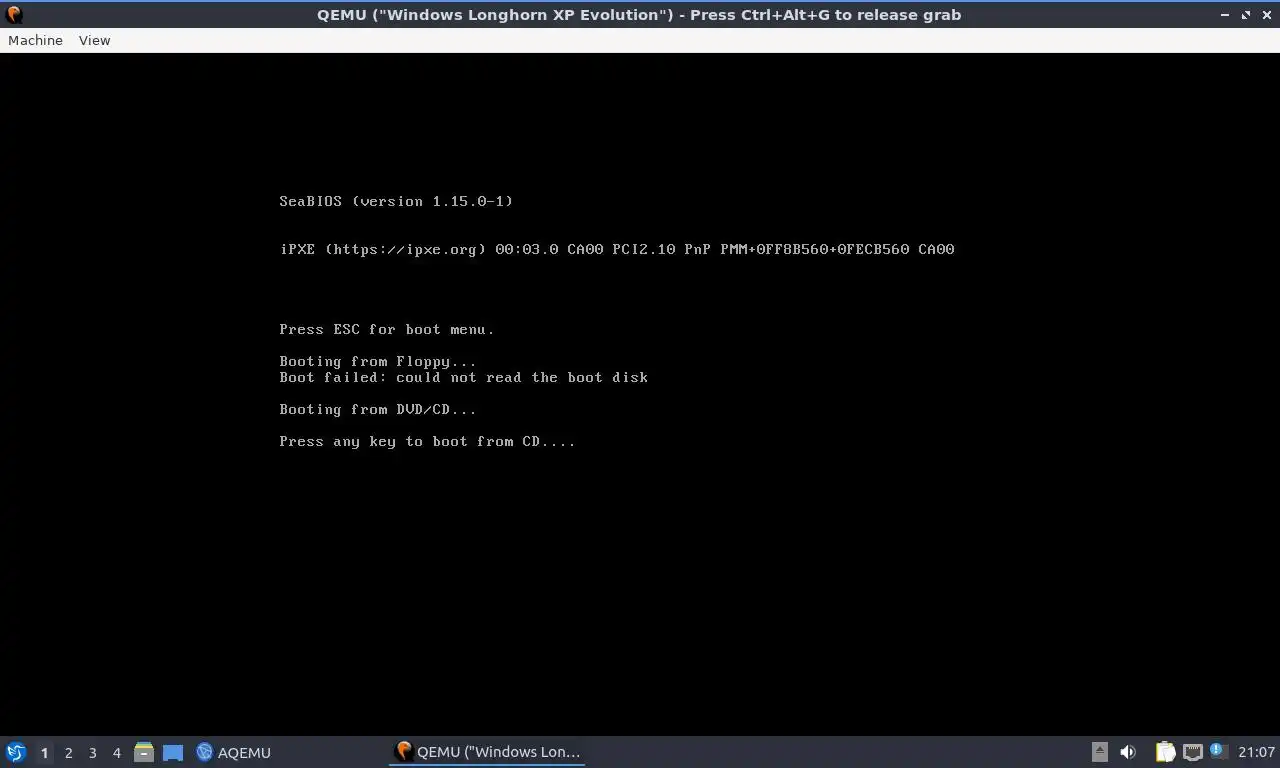
Task: Click the iPXE (https://ipxe.org) line
Action: tap(617, 249)
